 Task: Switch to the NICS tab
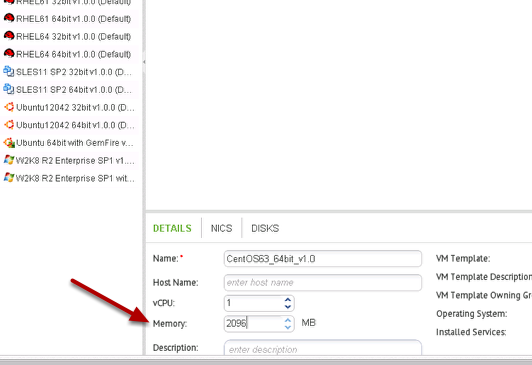(221, 228)
